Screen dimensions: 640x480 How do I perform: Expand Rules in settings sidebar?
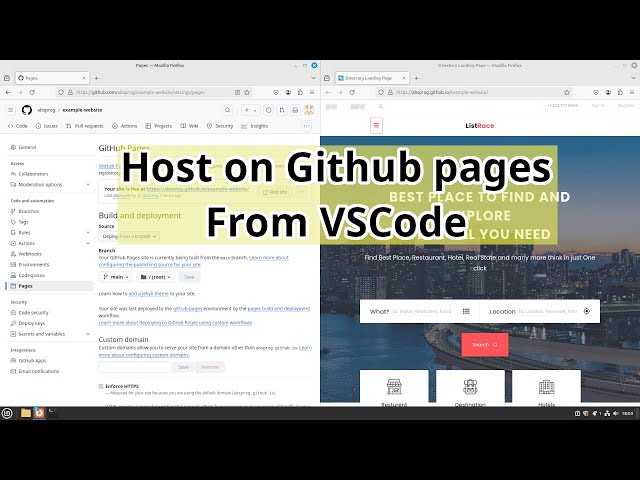[x=88, y=233]
